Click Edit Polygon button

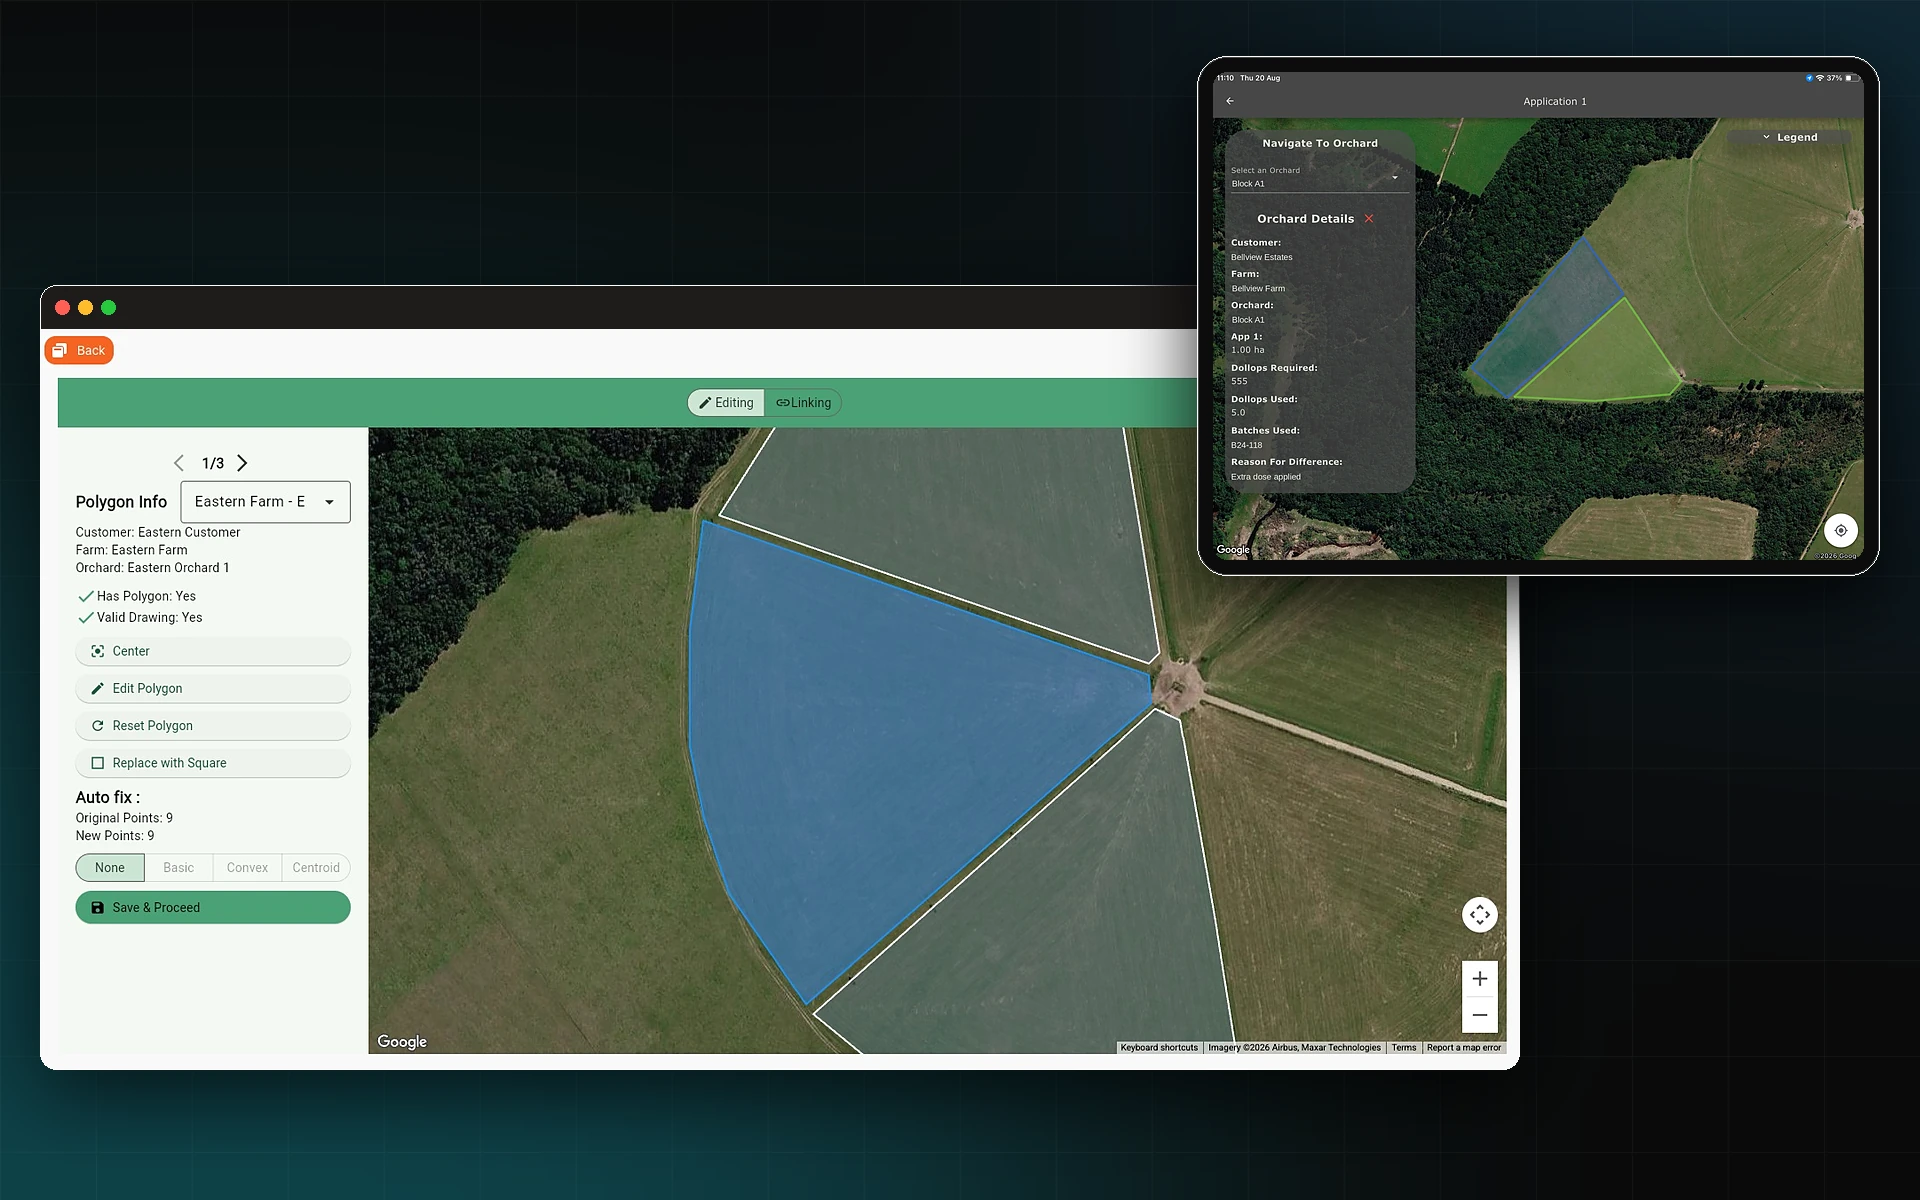[213, 688]
